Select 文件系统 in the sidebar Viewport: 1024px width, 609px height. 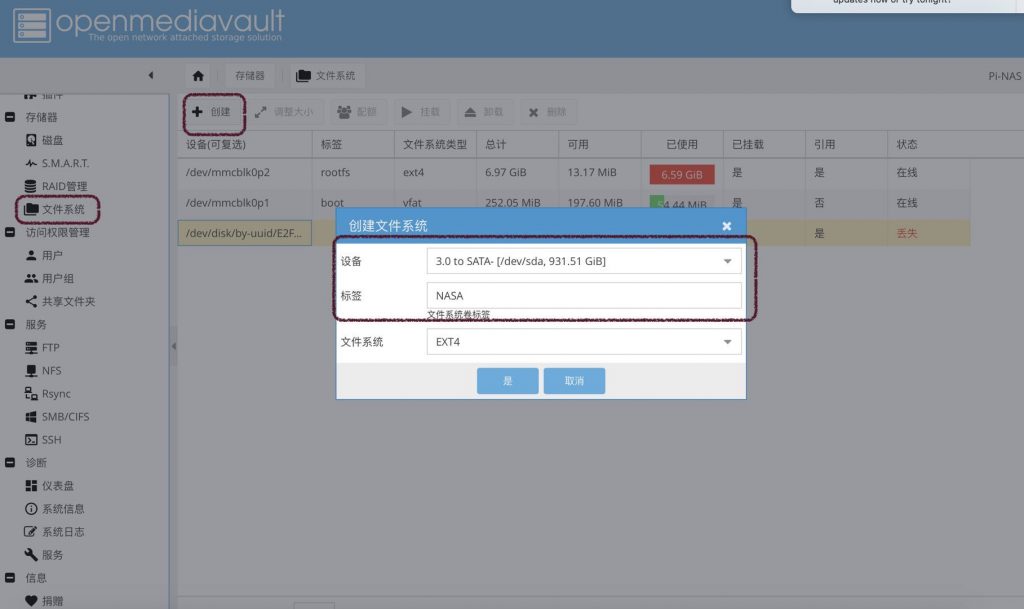tap(62, 210)
